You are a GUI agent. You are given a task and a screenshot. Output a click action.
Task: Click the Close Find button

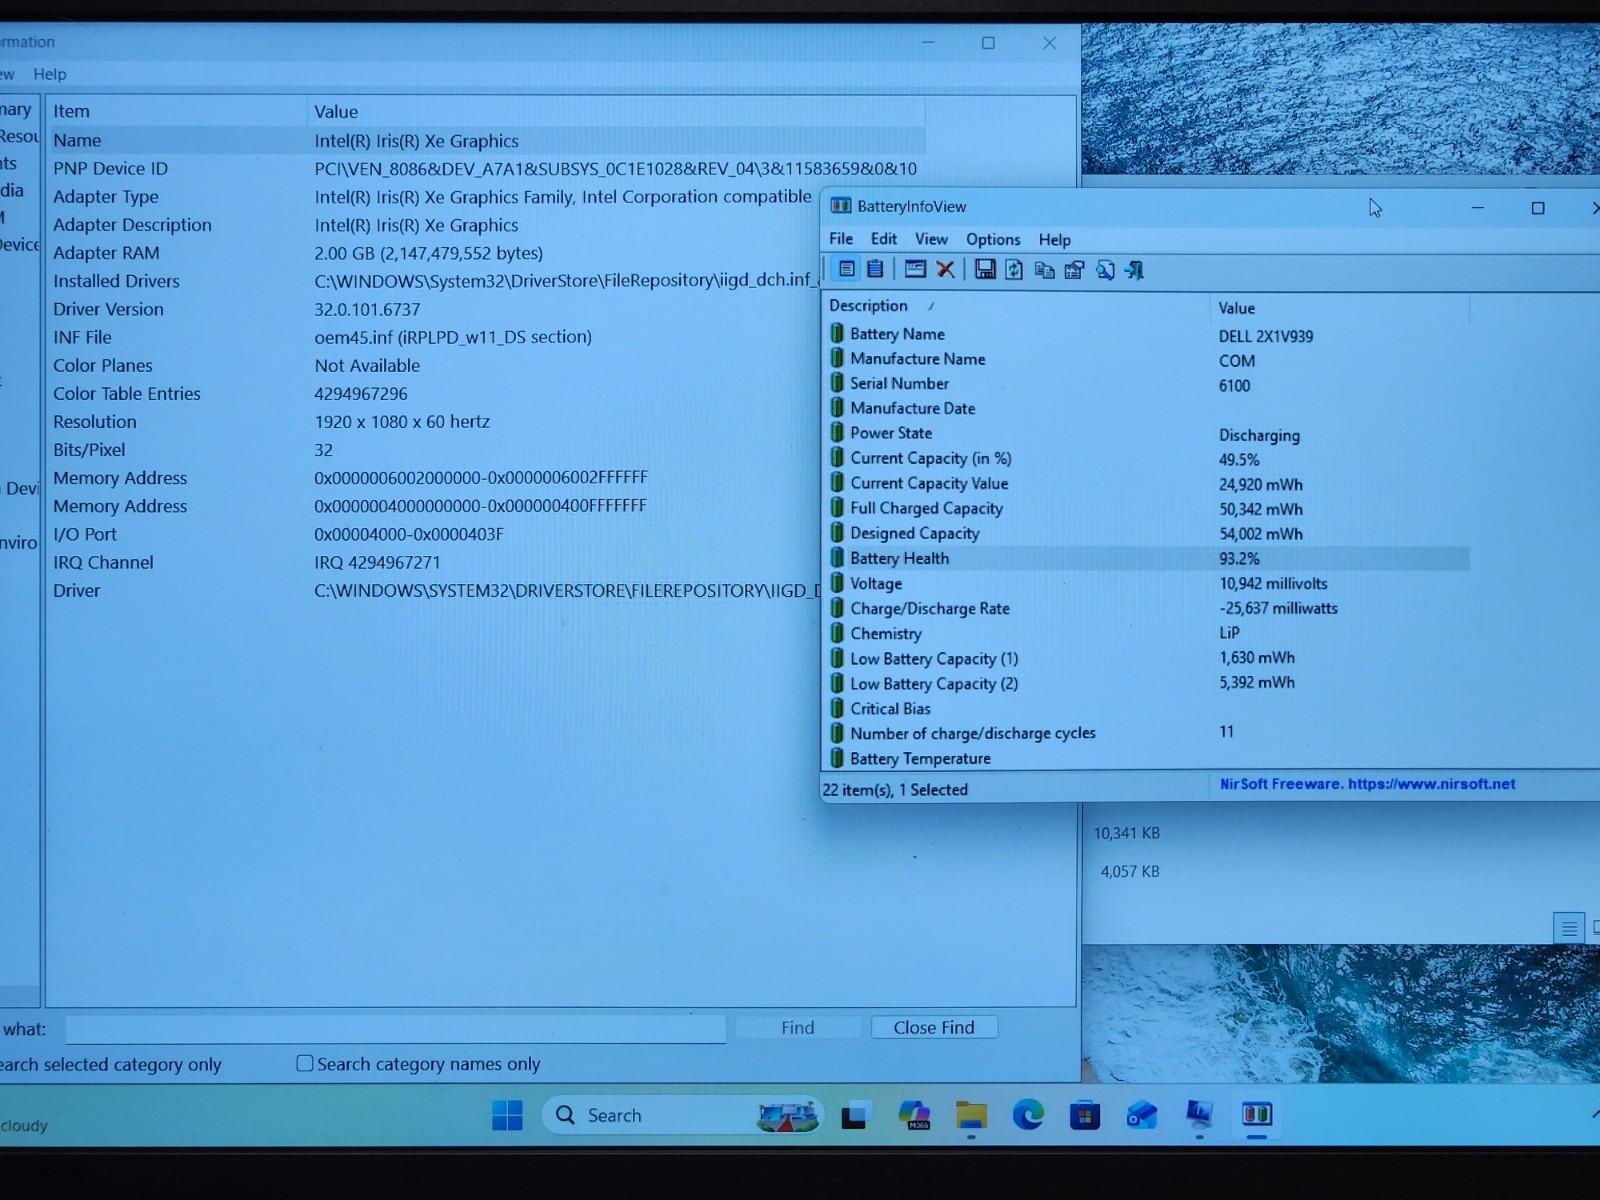click(x=934, y=1027)
